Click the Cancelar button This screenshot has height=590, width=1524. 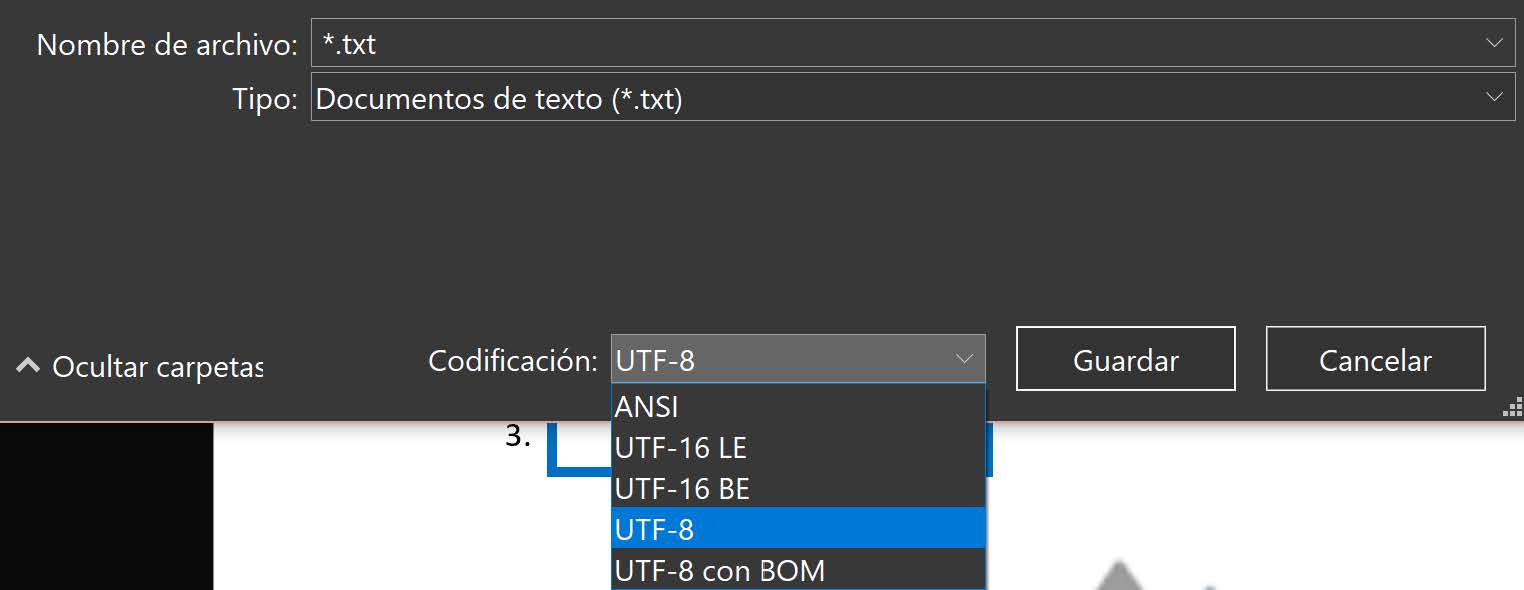click(x=1375, y=358)
